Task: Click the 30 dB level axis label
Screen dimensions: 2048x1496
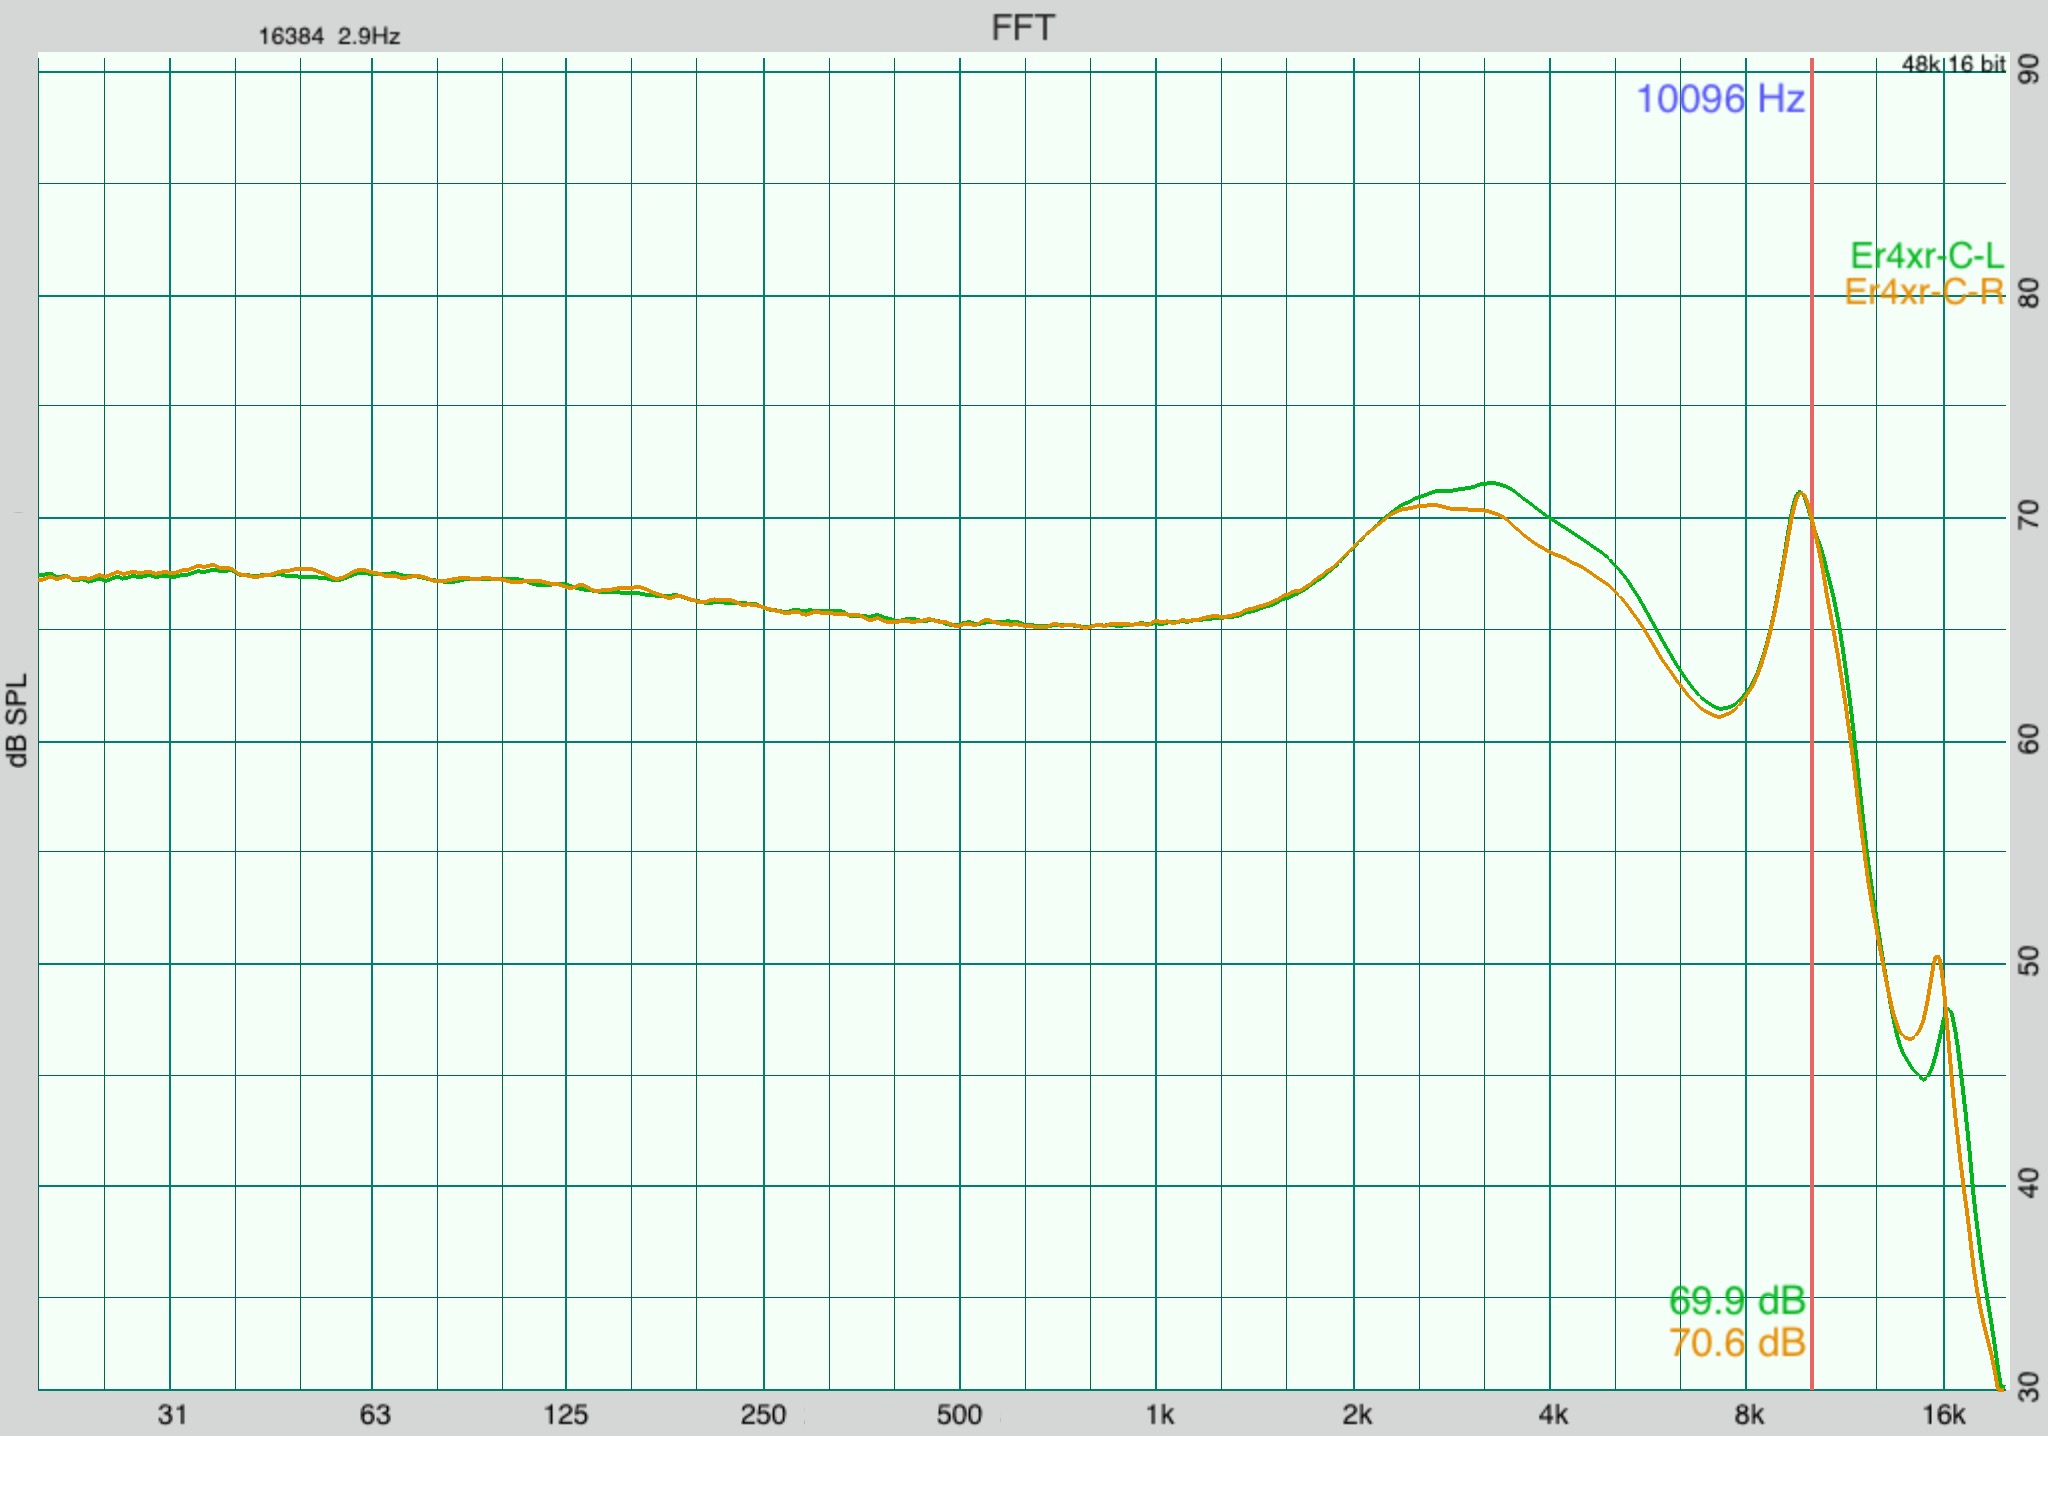Action: [2029, 1387]
